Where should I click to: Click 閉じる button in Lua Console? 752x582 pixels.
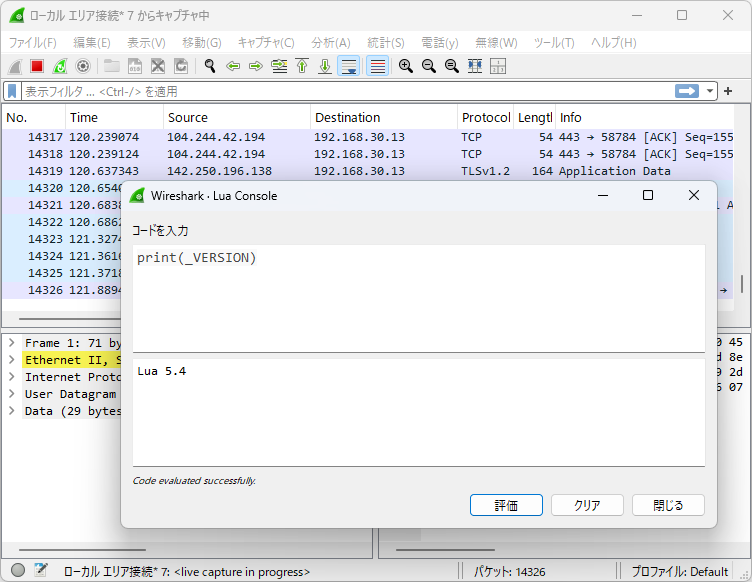pos(669,505)
